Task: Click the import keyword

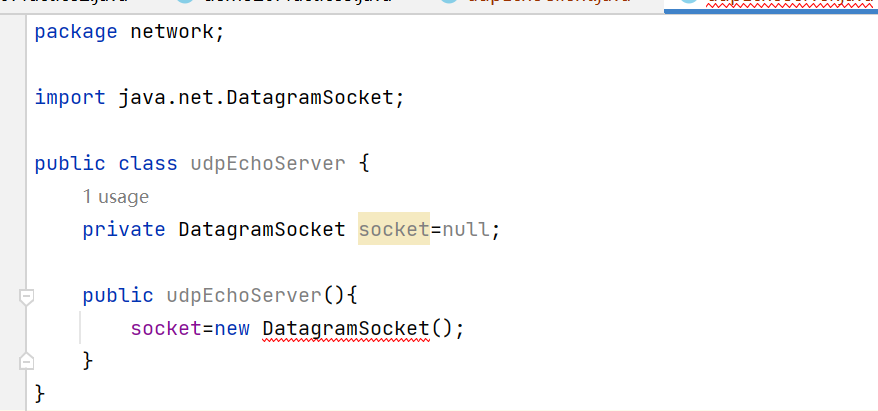Action: point(69,97)
